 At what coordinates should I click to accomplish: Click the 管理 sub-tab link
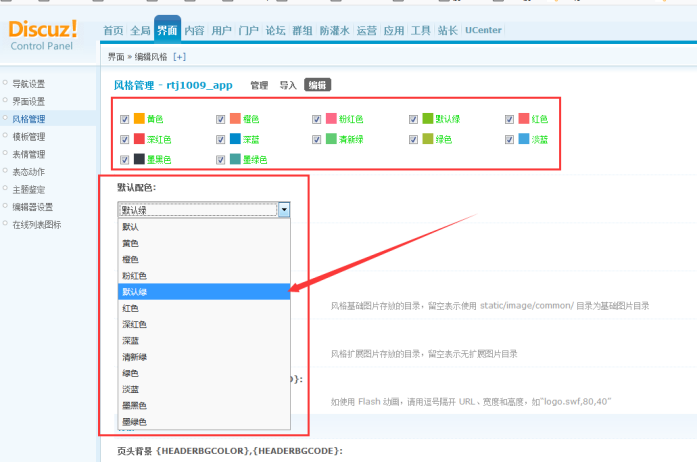(x=259, y=85)
